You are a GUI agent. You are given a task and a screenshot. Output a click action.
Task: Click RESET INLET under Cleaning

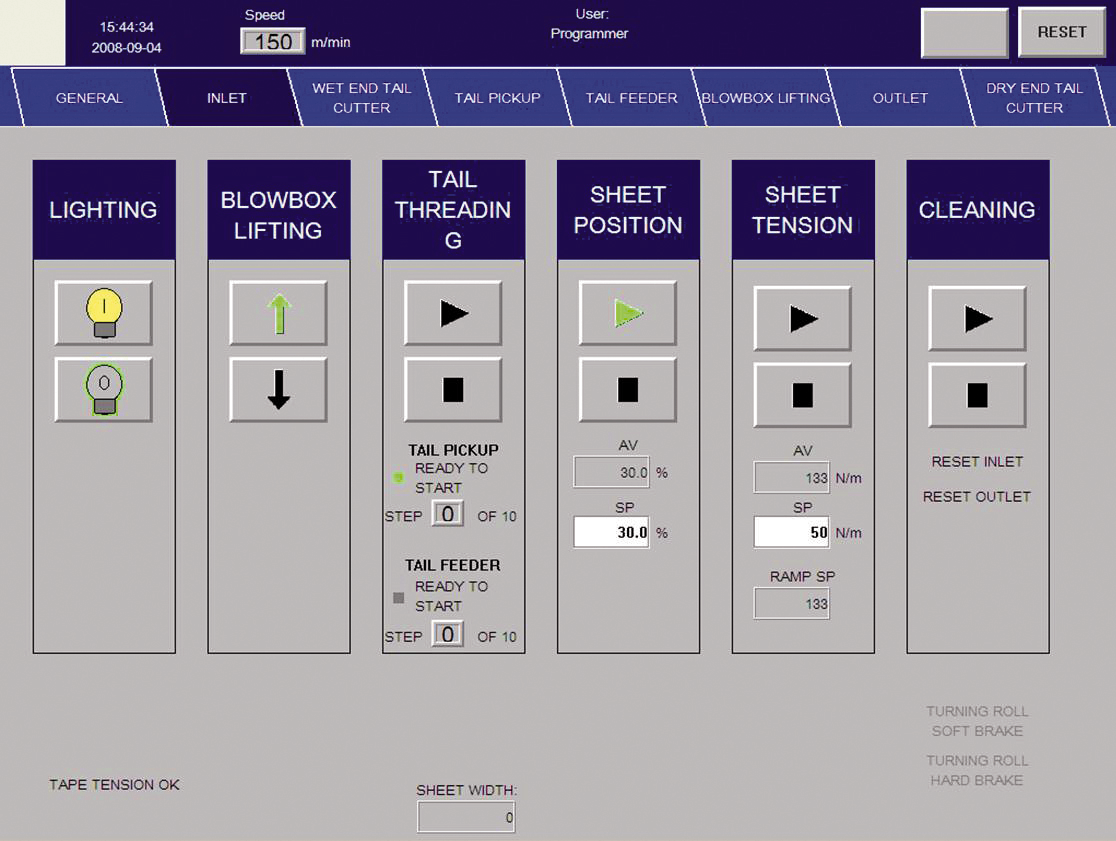tap(977, 462)
